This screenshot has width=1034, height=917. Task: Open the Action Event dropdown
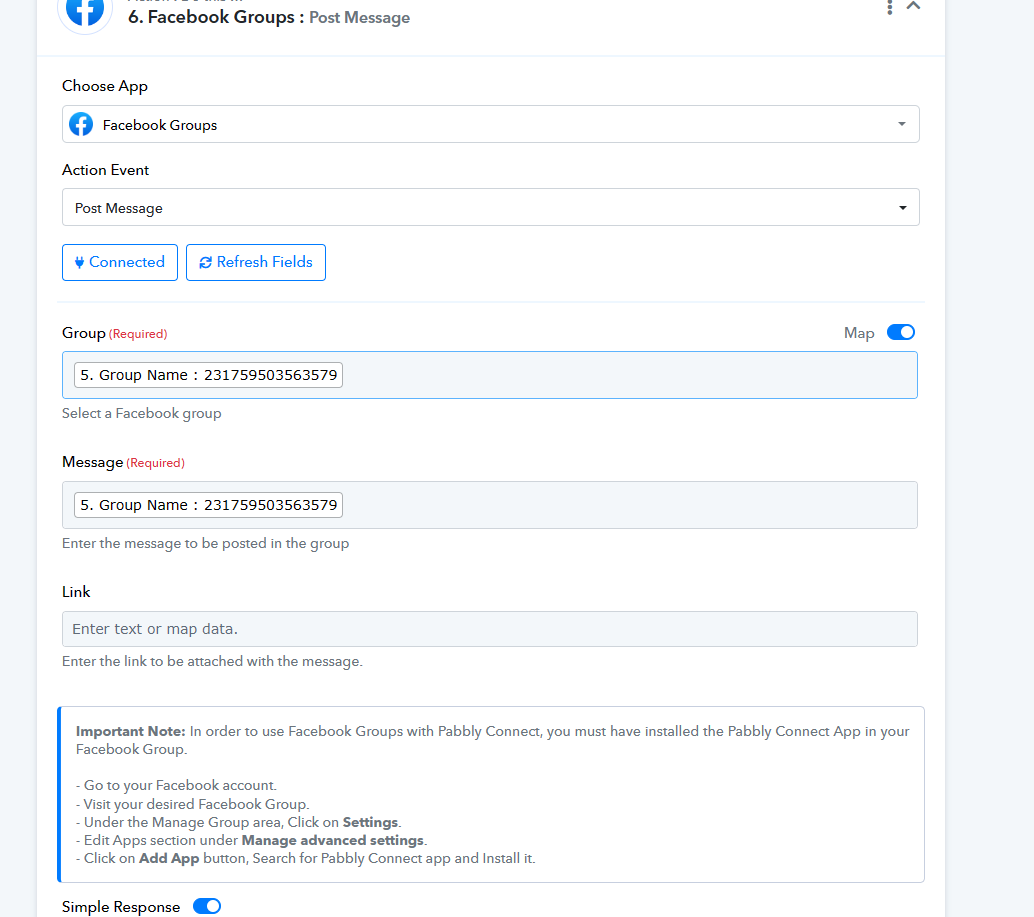click(491, 207)
